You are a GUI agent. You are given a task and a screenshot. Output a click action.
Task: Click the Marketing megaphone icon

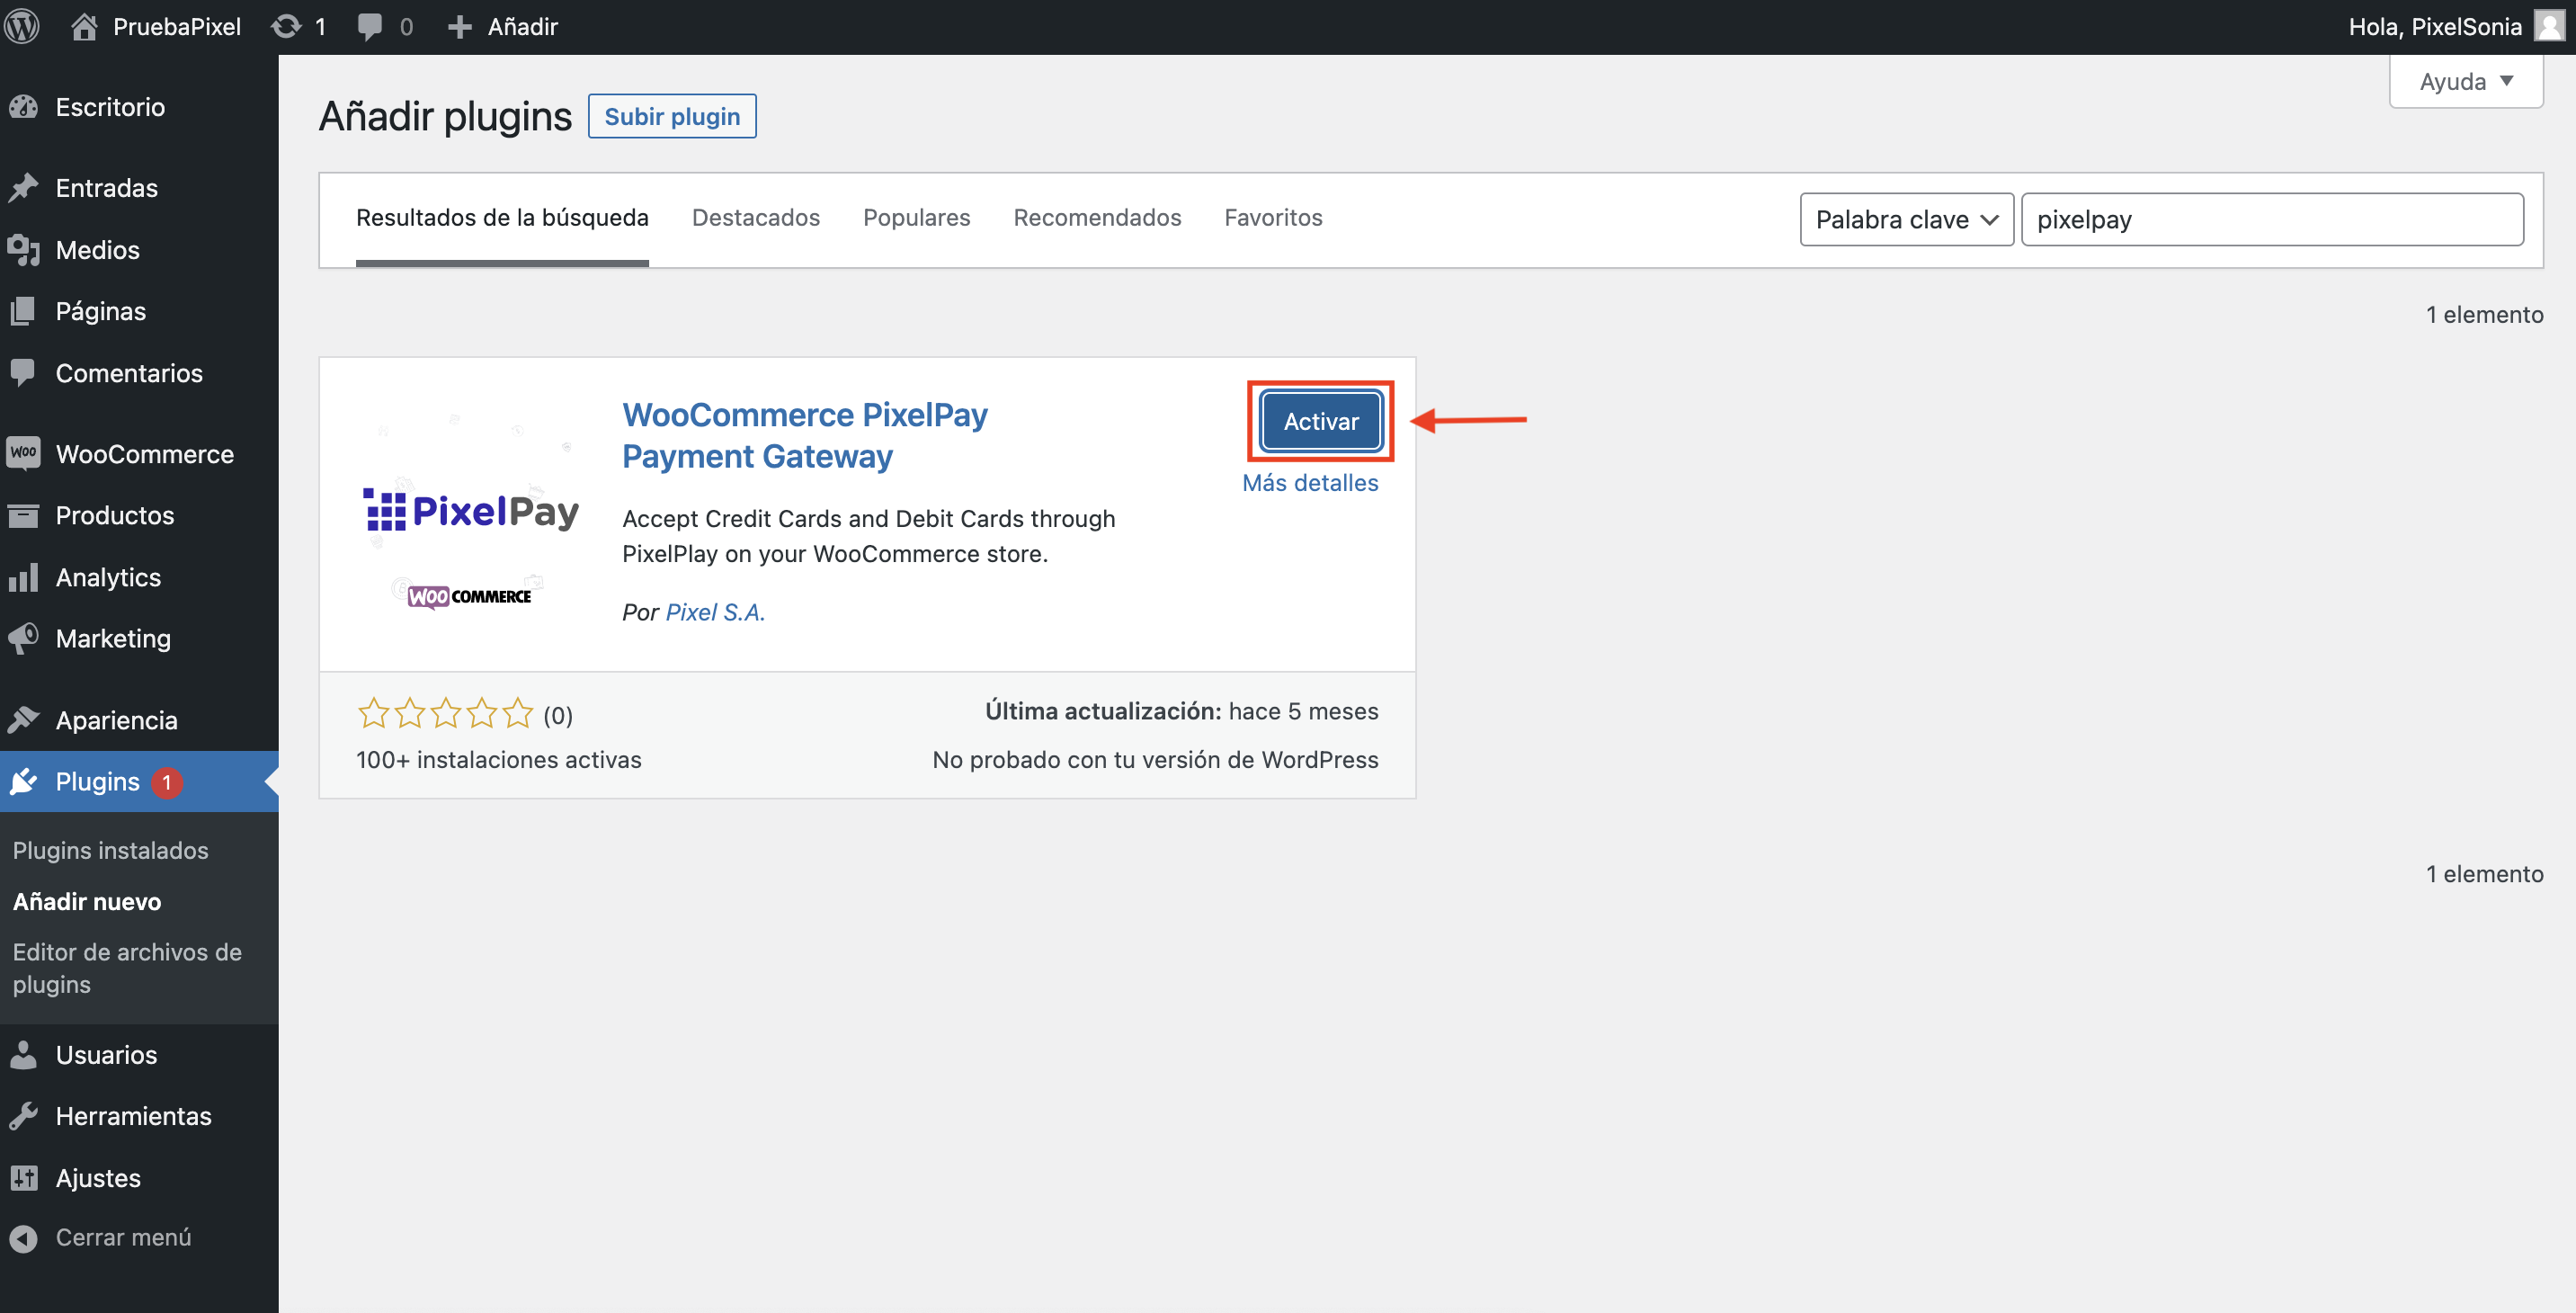tap(23, 639)
